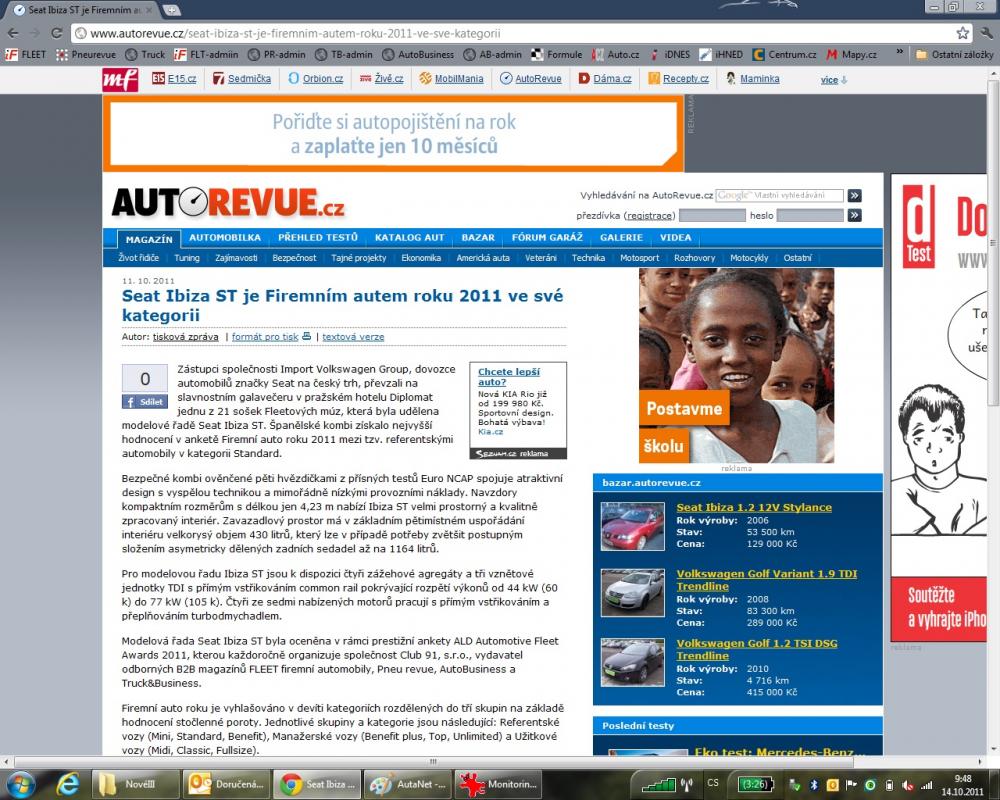Screen dimensions: 1000x800
Task: Open the Formule bookmark
Action: coord(557,55)
